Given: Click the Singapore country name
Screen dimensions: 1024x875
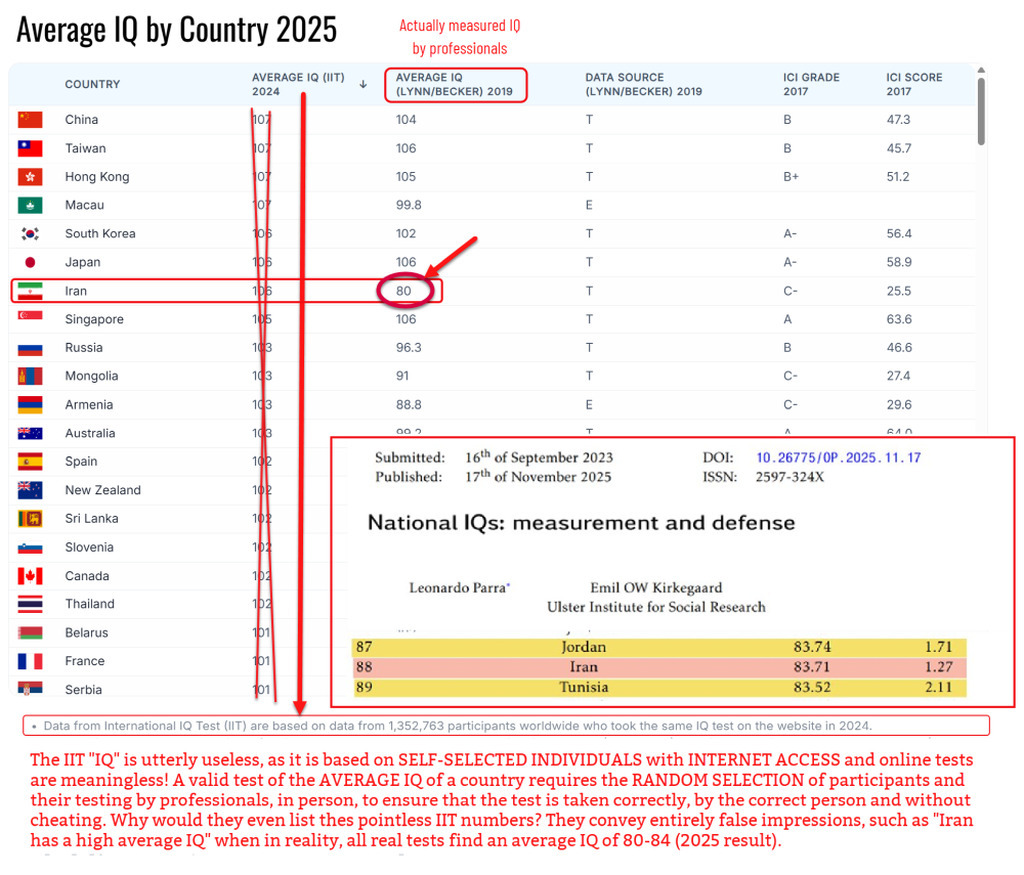Looking at the screenshot, I should [x=94, y=320].
